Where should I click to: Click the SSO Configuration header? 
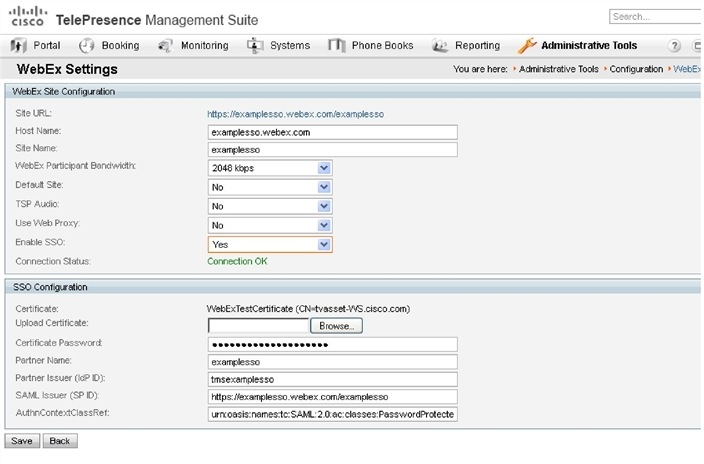pyautogui.click(x=50, y=287)
